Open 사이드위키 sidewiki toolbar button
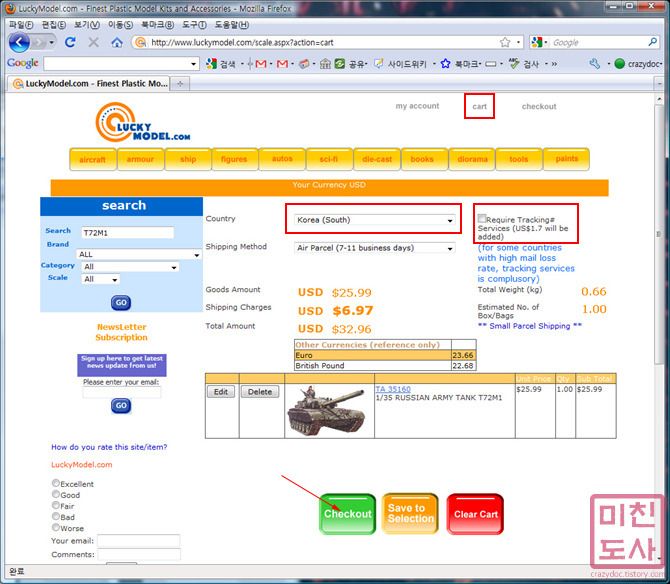 click(400, 64)
